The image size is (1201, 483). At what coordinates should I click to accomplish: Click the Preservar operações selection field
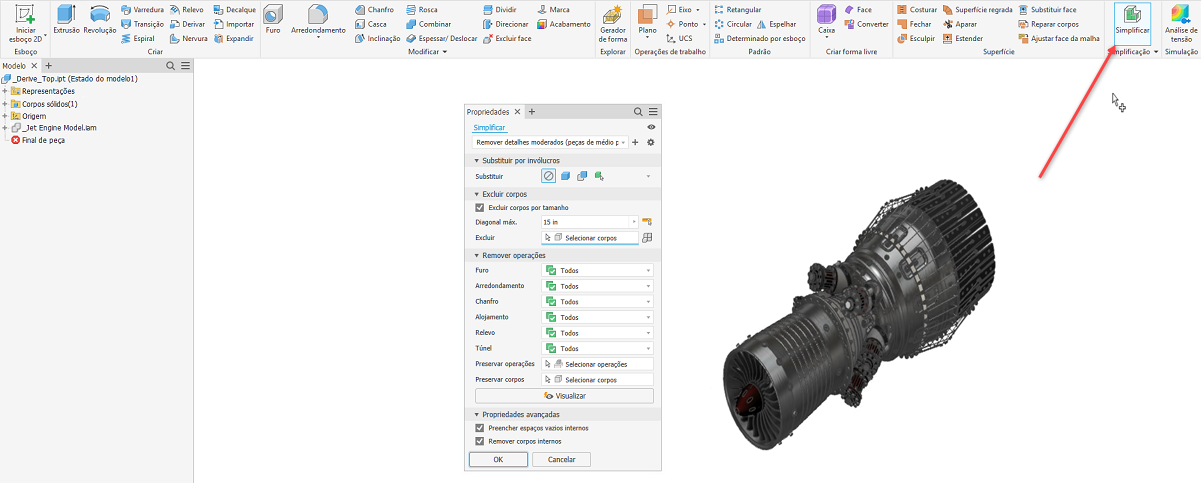click(x=597, y=364)
